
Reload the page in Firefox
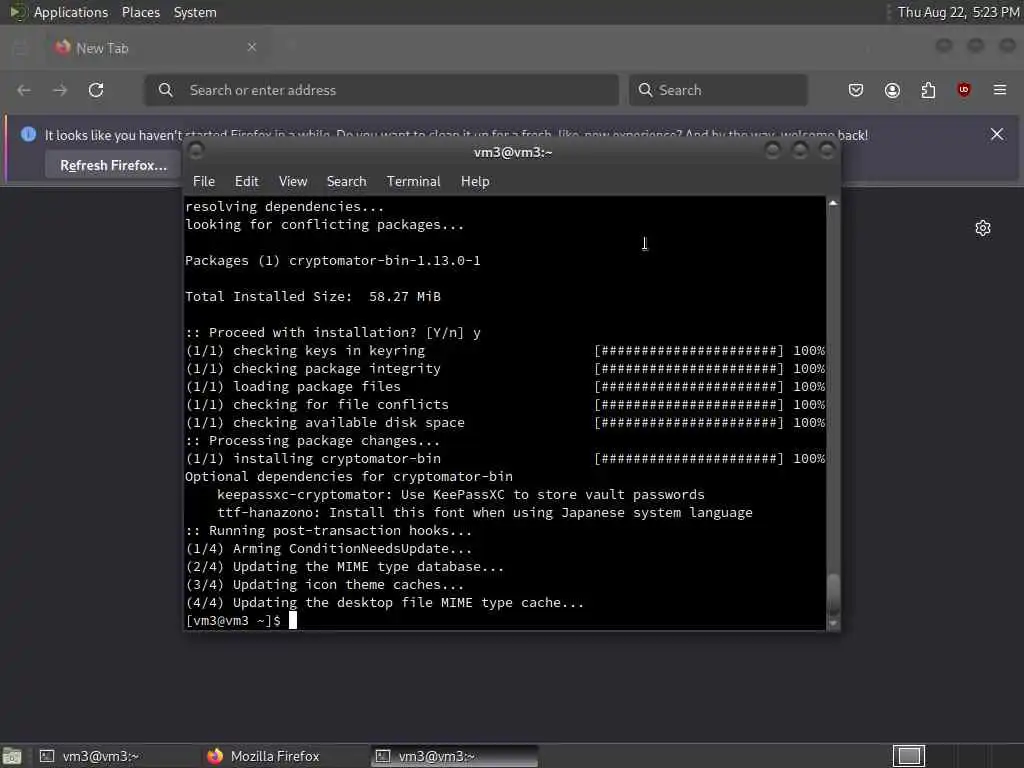pyautogui.click(x=96, y=90)
